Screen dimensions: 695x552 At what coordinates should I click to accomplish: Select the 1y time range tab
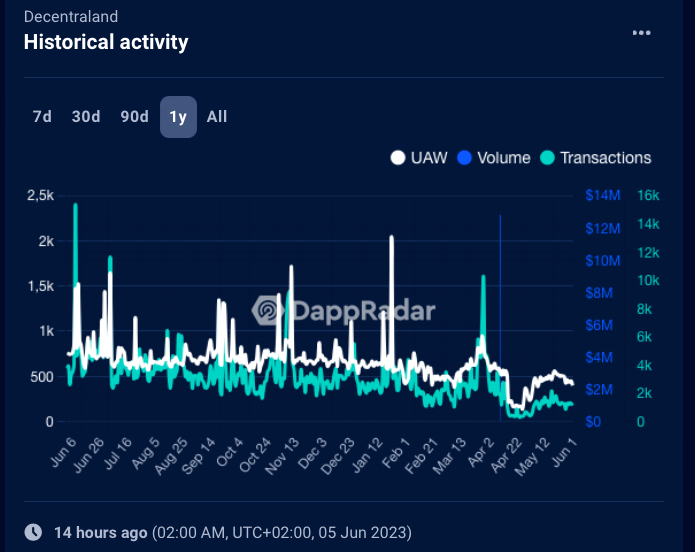(x=178, y=117)
